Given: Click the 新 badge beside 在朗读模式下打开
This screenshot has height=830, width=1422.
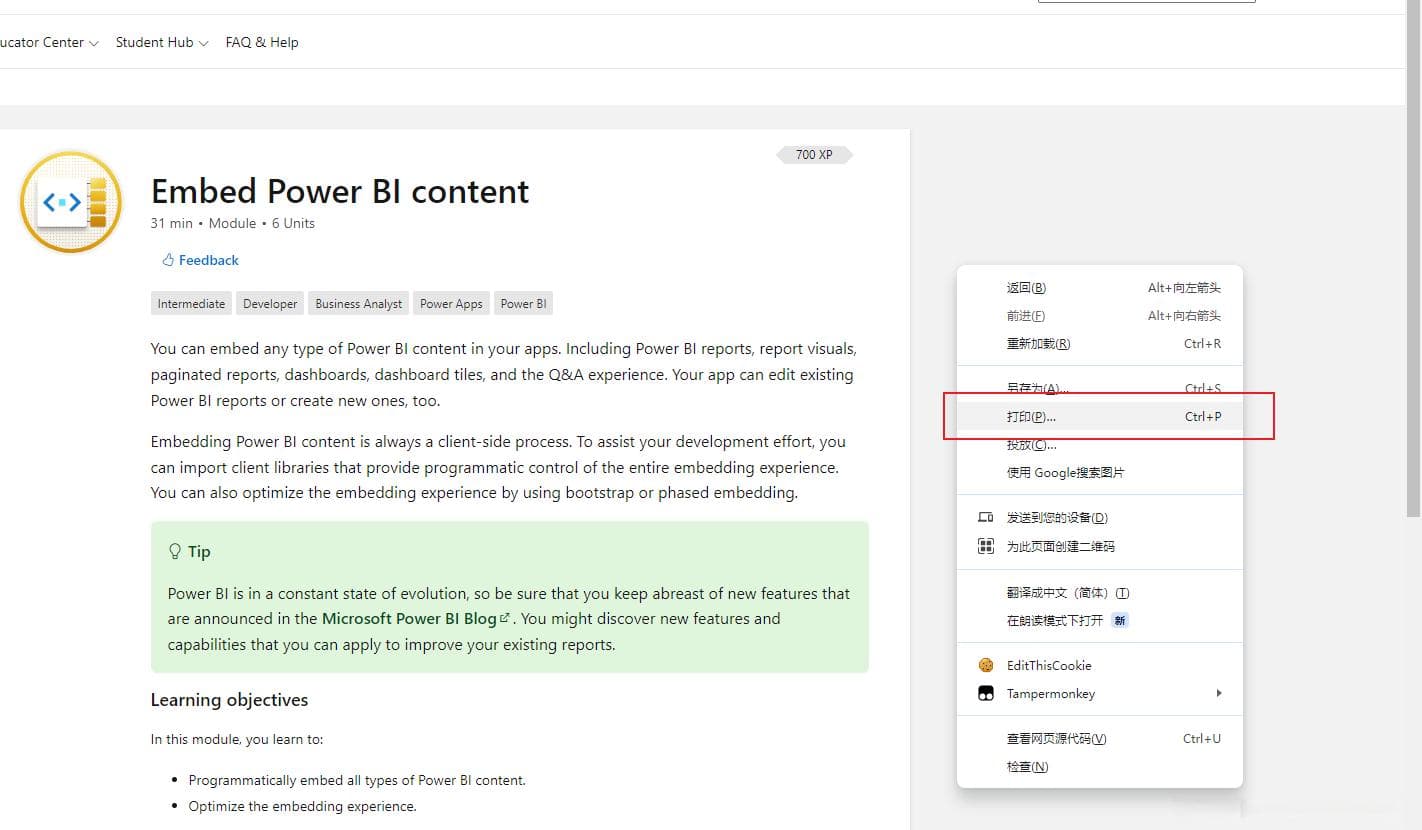Looking at the screenshot, I should pyautogui.click(x=1120, y=621).
